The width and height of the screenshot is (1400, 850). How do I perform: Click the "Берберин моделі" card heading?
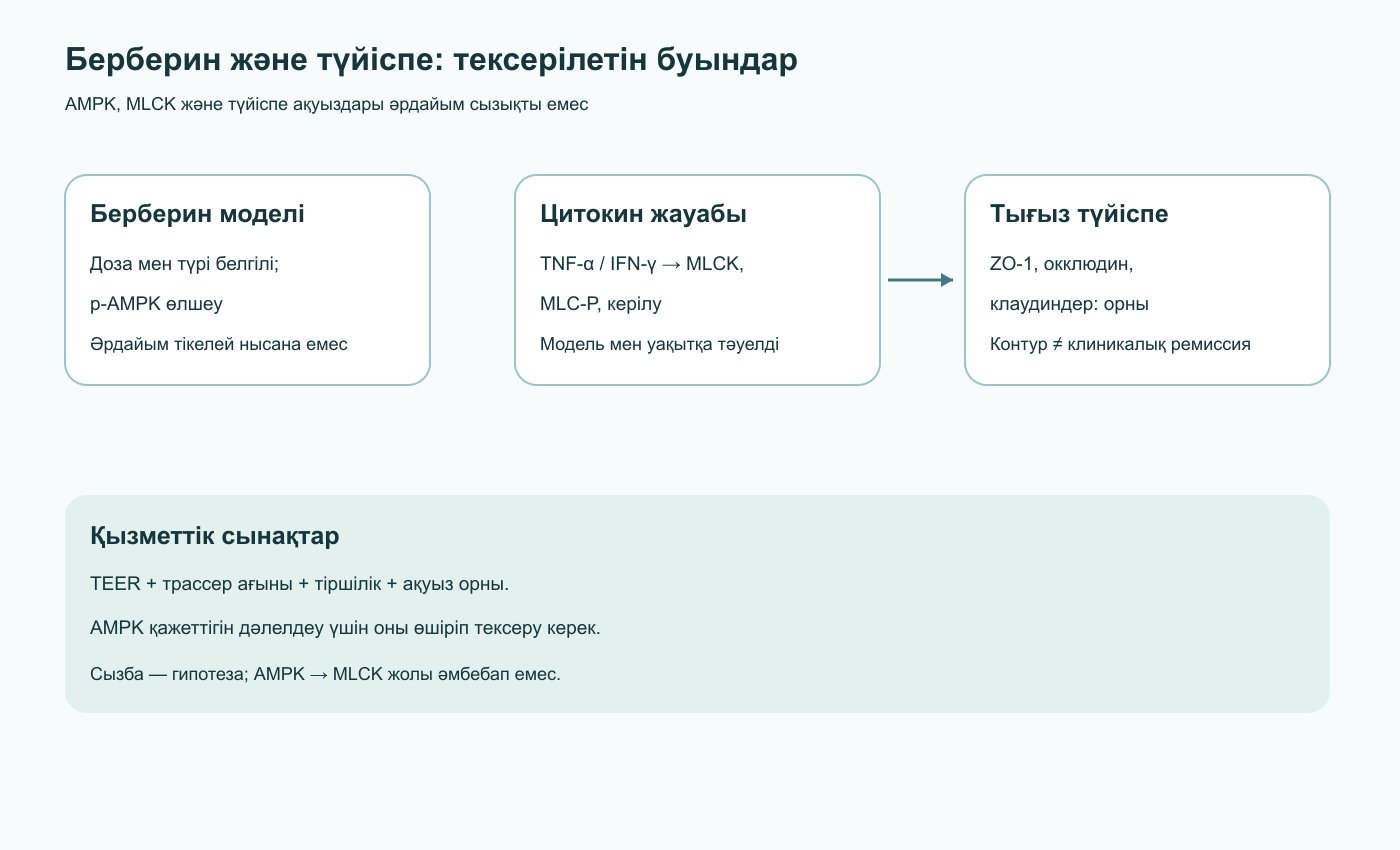pos(197,214)
